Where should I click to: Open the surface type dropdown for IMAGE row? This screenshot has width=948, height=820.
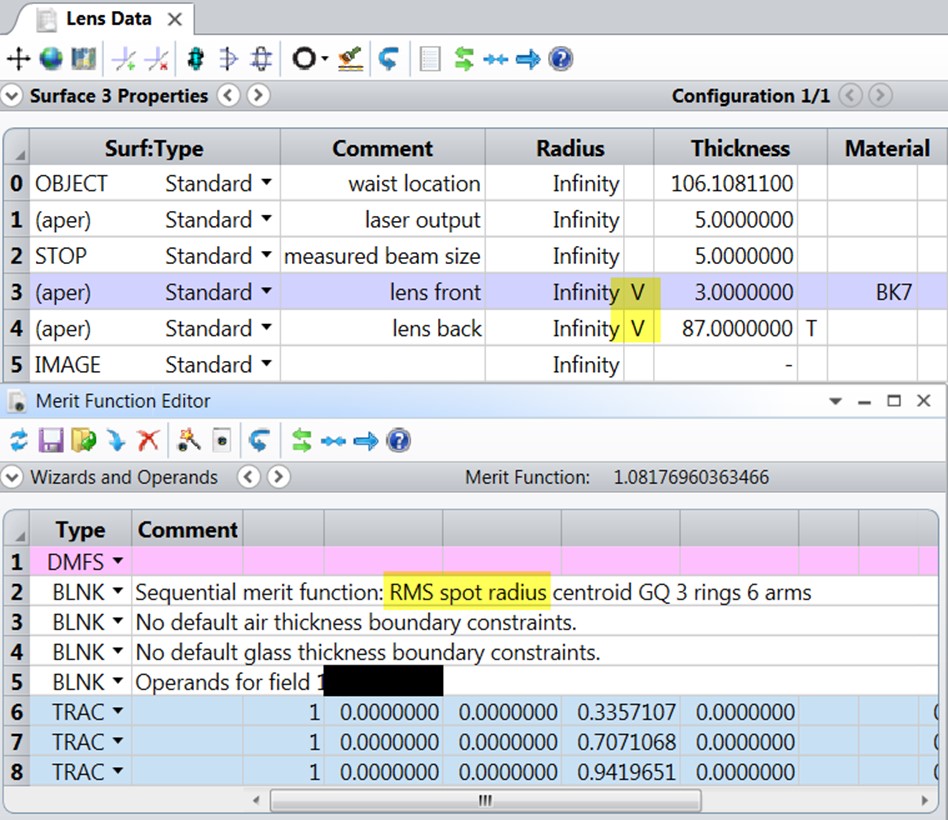coord(267,363)
